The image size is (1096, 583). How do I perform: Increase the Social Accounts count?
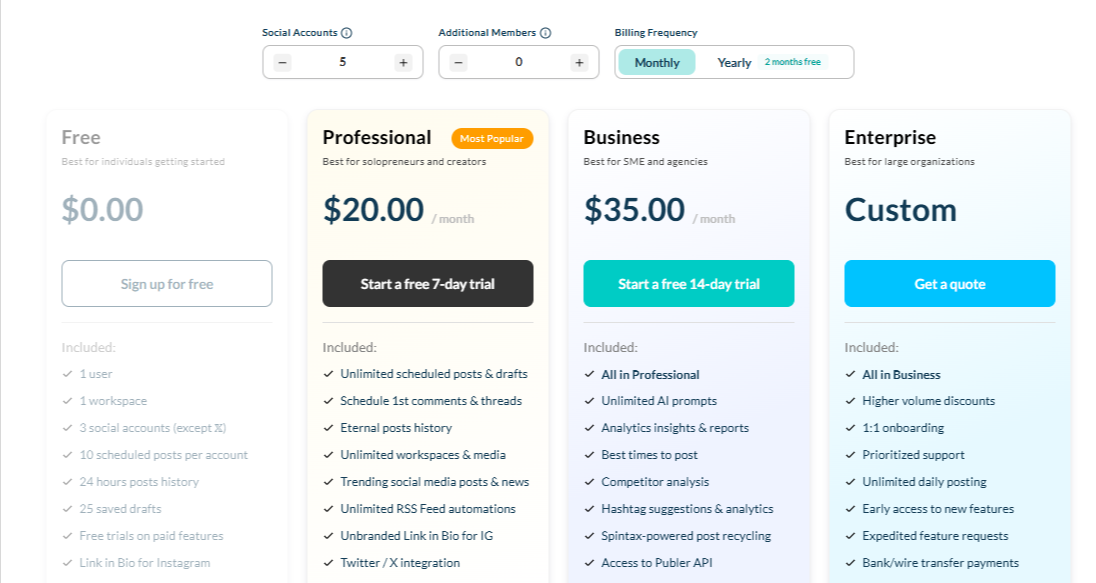403,62
